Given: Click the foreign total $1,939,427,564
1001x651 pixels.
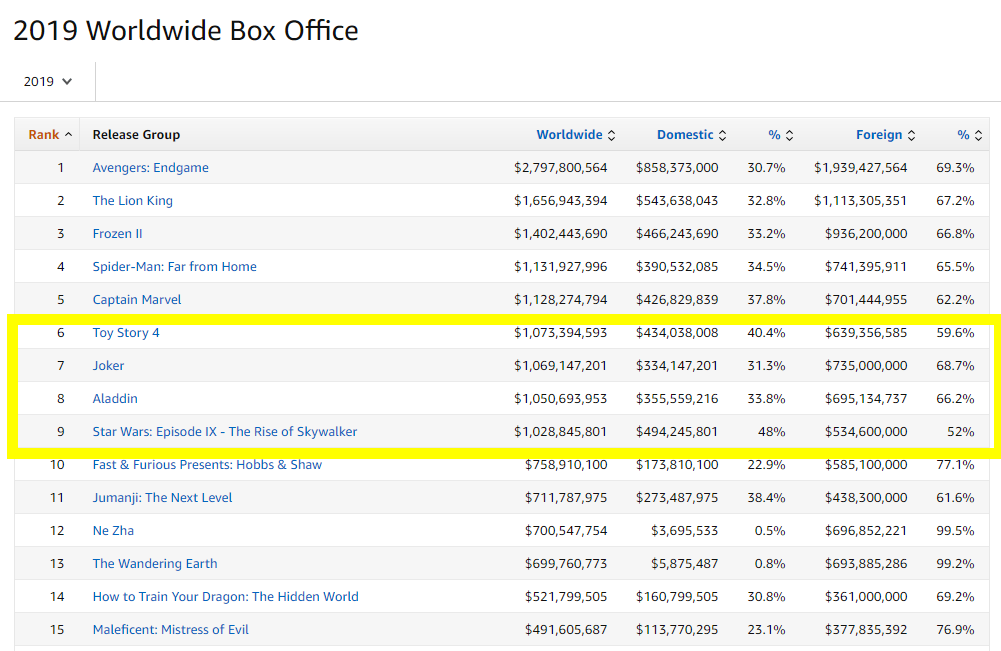Looking at the screenshot, I should [861, 168].
